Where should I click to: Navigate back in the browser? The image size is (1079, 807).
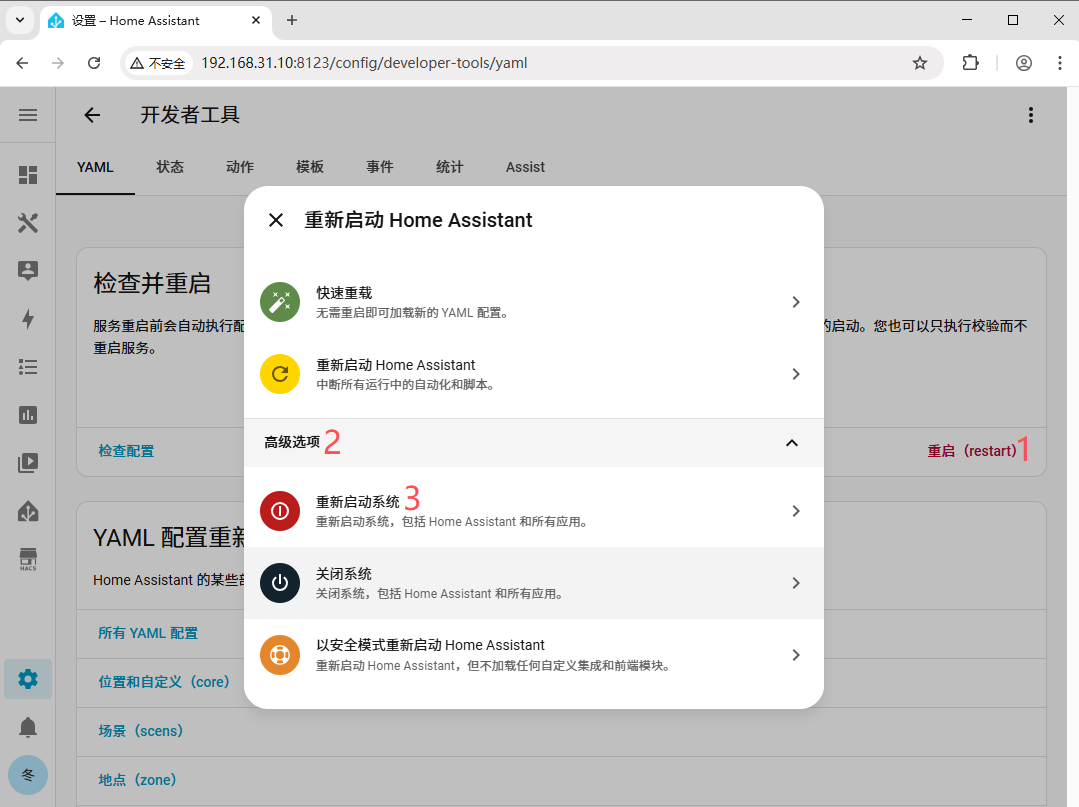tap(23, 63)
